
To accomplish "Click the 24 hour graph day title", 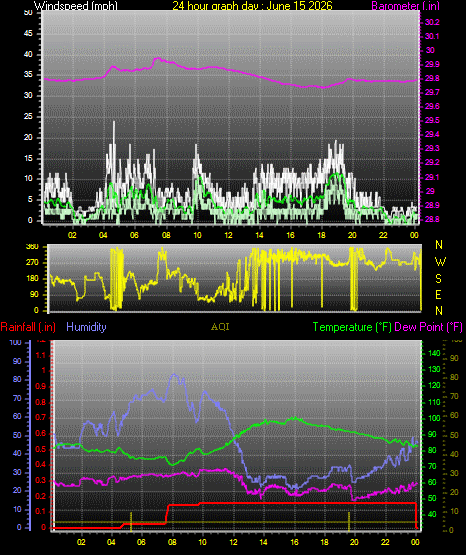I will pos(252,6).
